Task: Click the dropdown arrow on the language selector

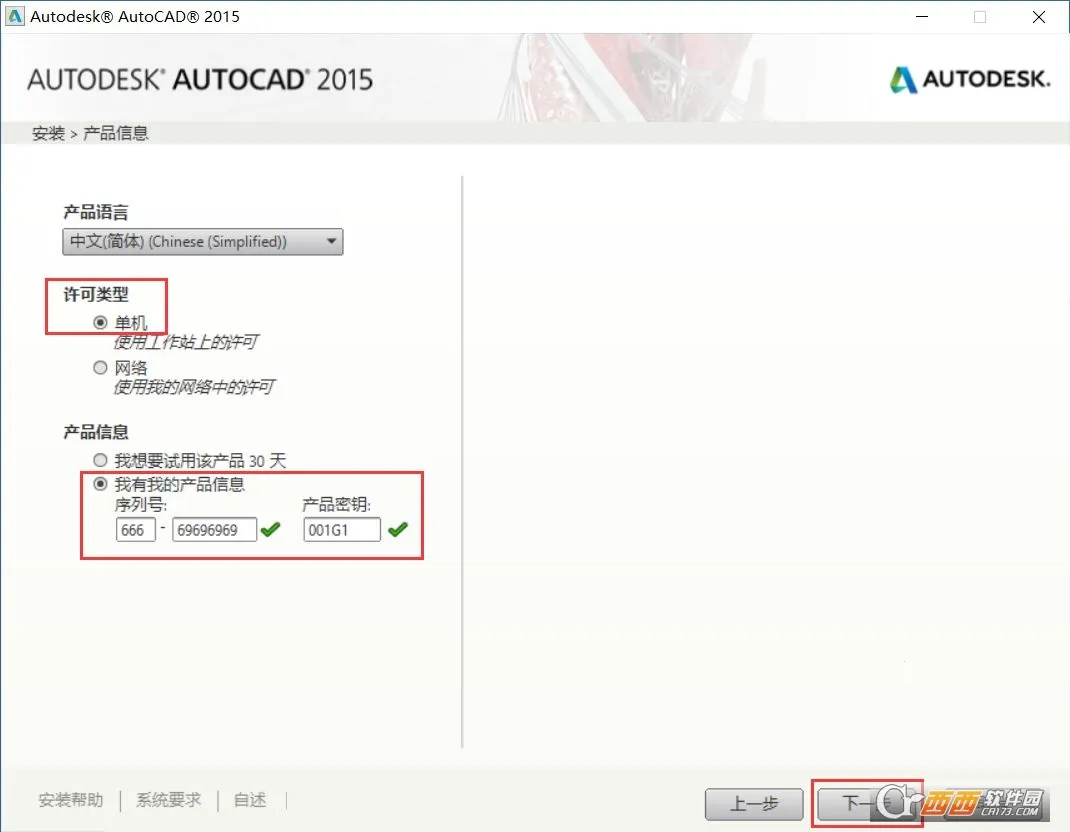Action: tap(330, 241)
